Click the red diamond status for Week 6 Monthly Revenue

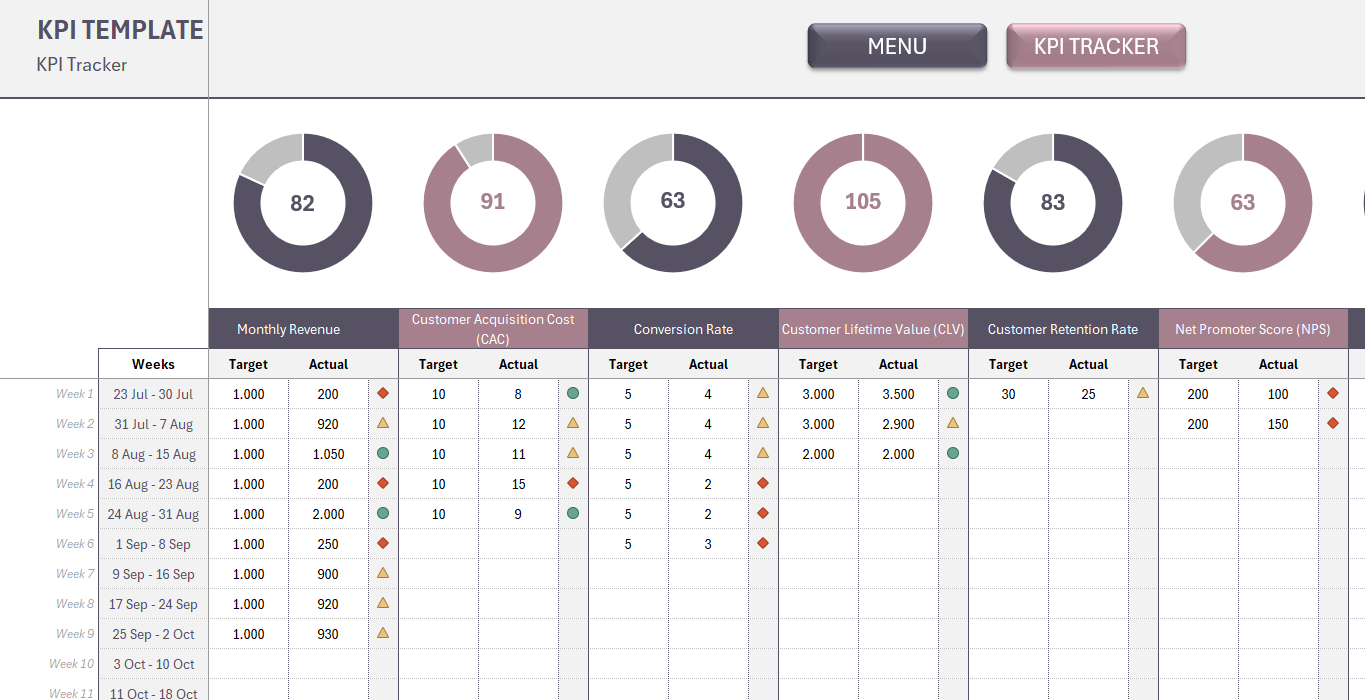click(383, 544)
